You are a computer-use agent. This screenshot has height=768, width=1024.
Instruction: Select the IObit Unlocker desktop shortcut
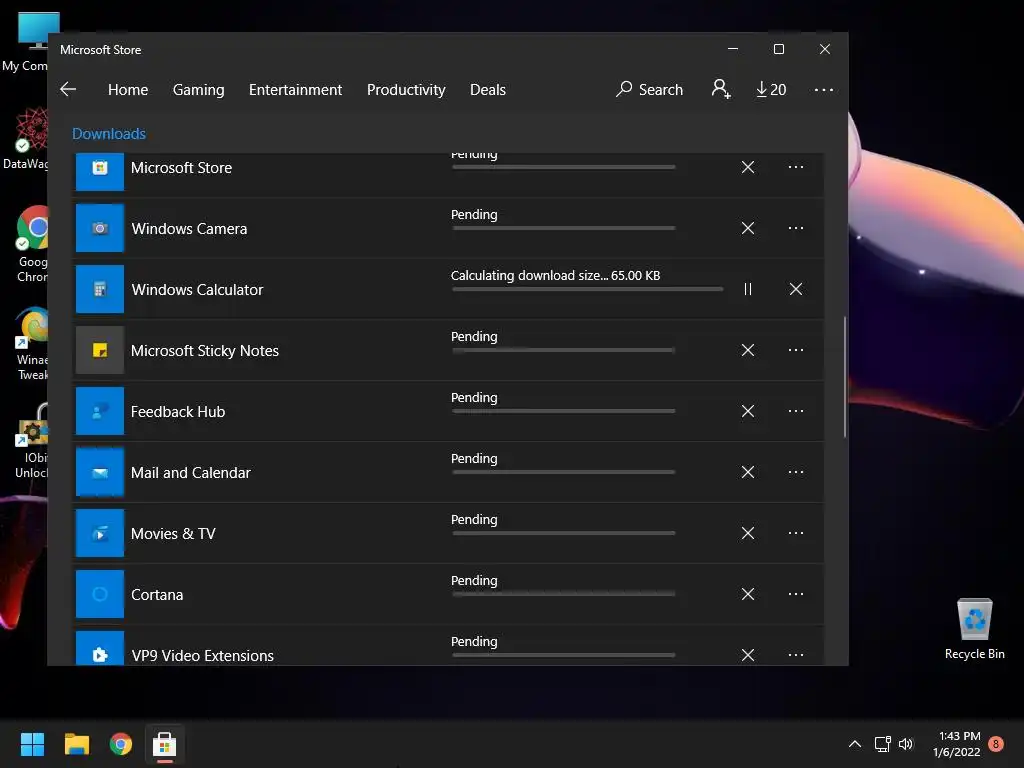[x=30, y=441]
